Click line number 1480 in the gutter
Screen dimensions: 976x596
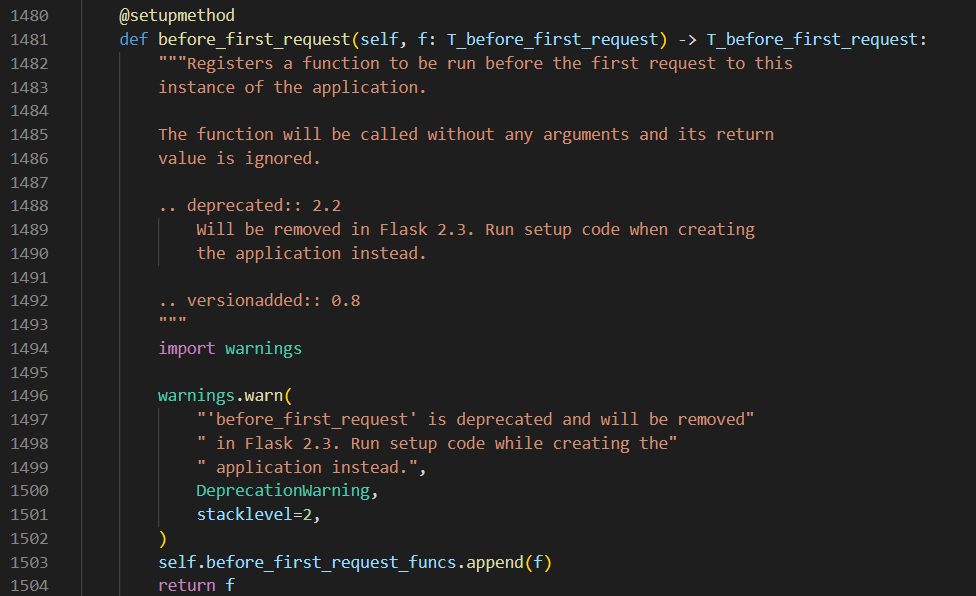click(x=29, y=16)
